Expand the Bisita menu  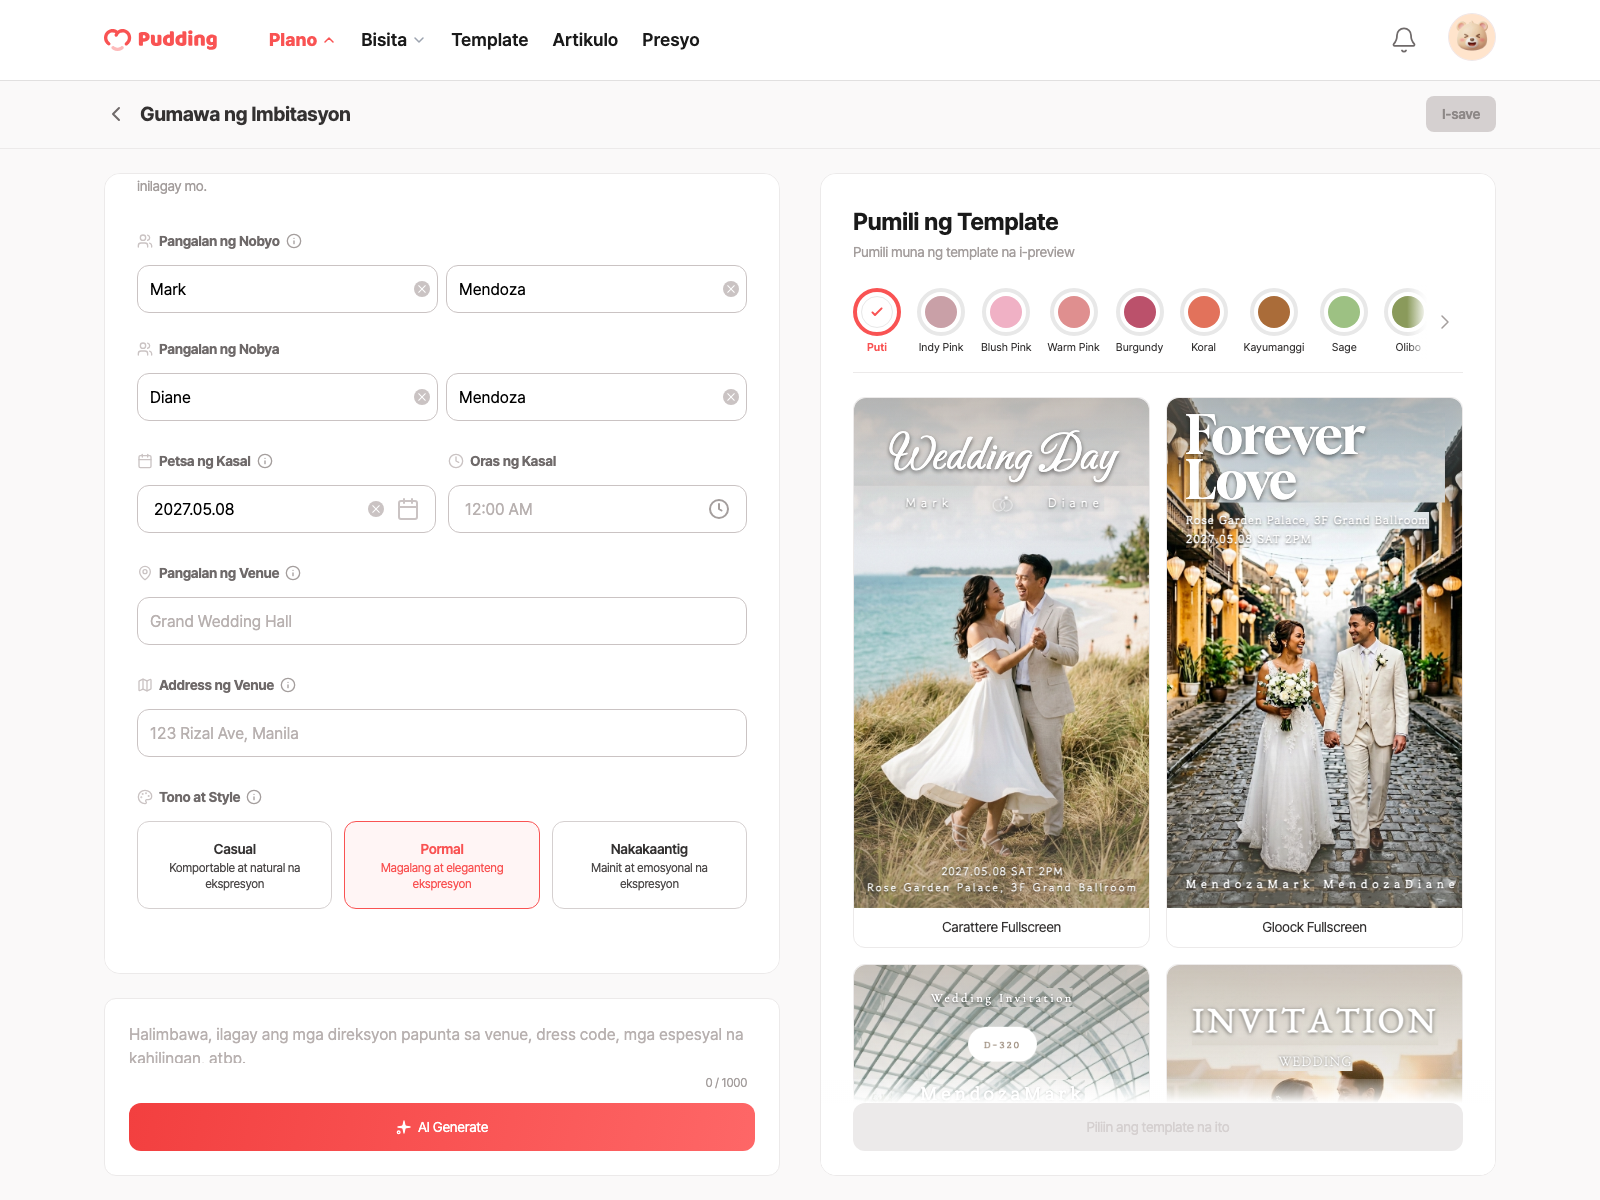392,40
